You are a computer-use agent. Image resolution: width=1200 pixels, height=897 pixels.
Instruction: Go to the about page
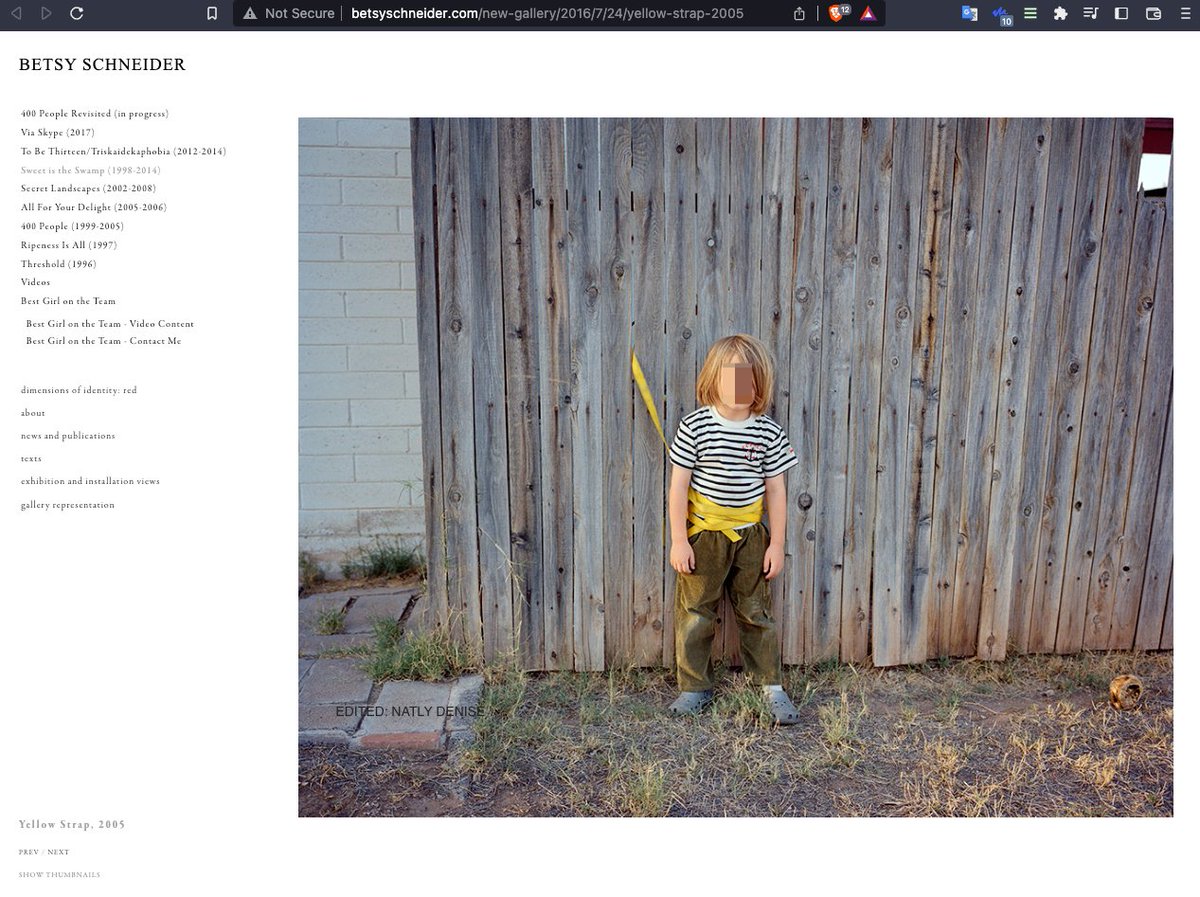pos(33,413)
